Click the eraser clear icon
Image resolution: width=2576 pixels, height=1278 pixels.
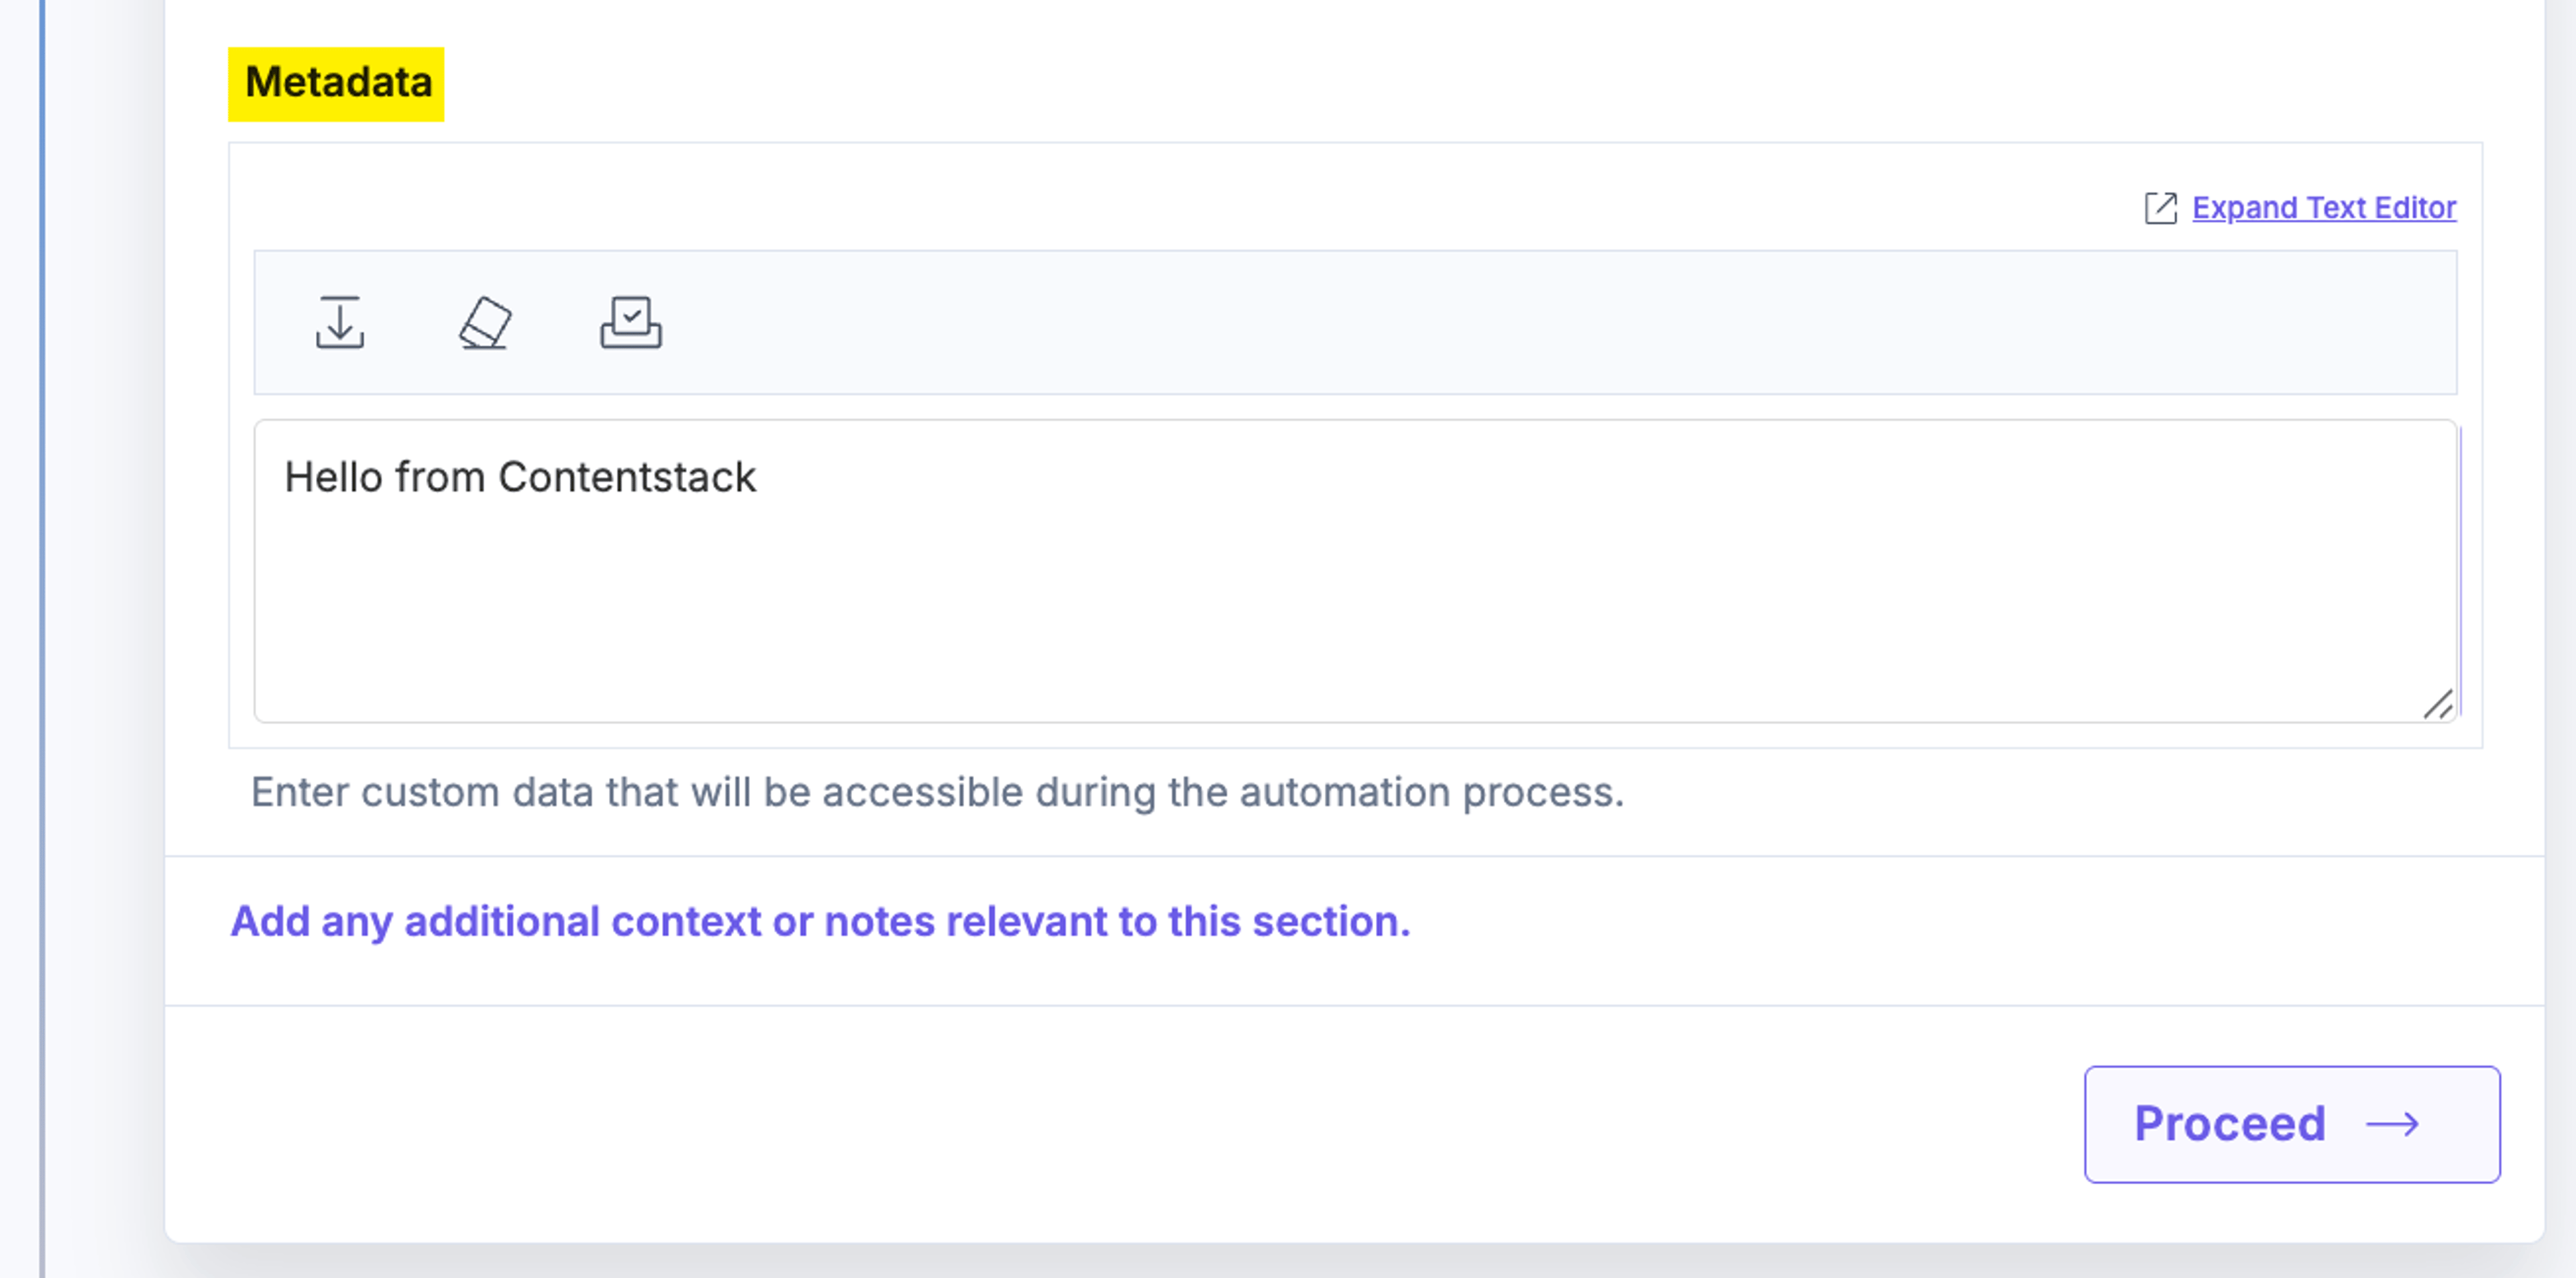click(485, 322)
